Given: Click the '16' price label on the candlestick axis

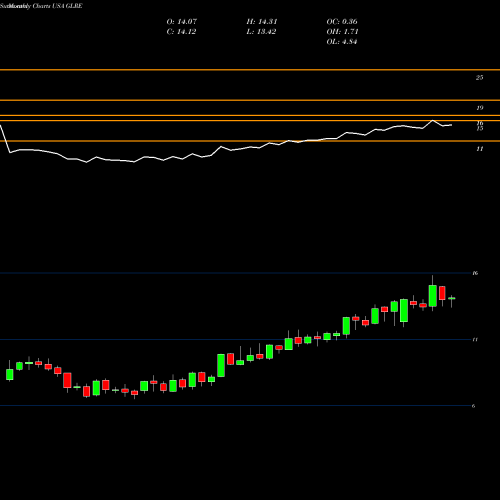Looking at the screenshot, I should click(x=475, y=273).
